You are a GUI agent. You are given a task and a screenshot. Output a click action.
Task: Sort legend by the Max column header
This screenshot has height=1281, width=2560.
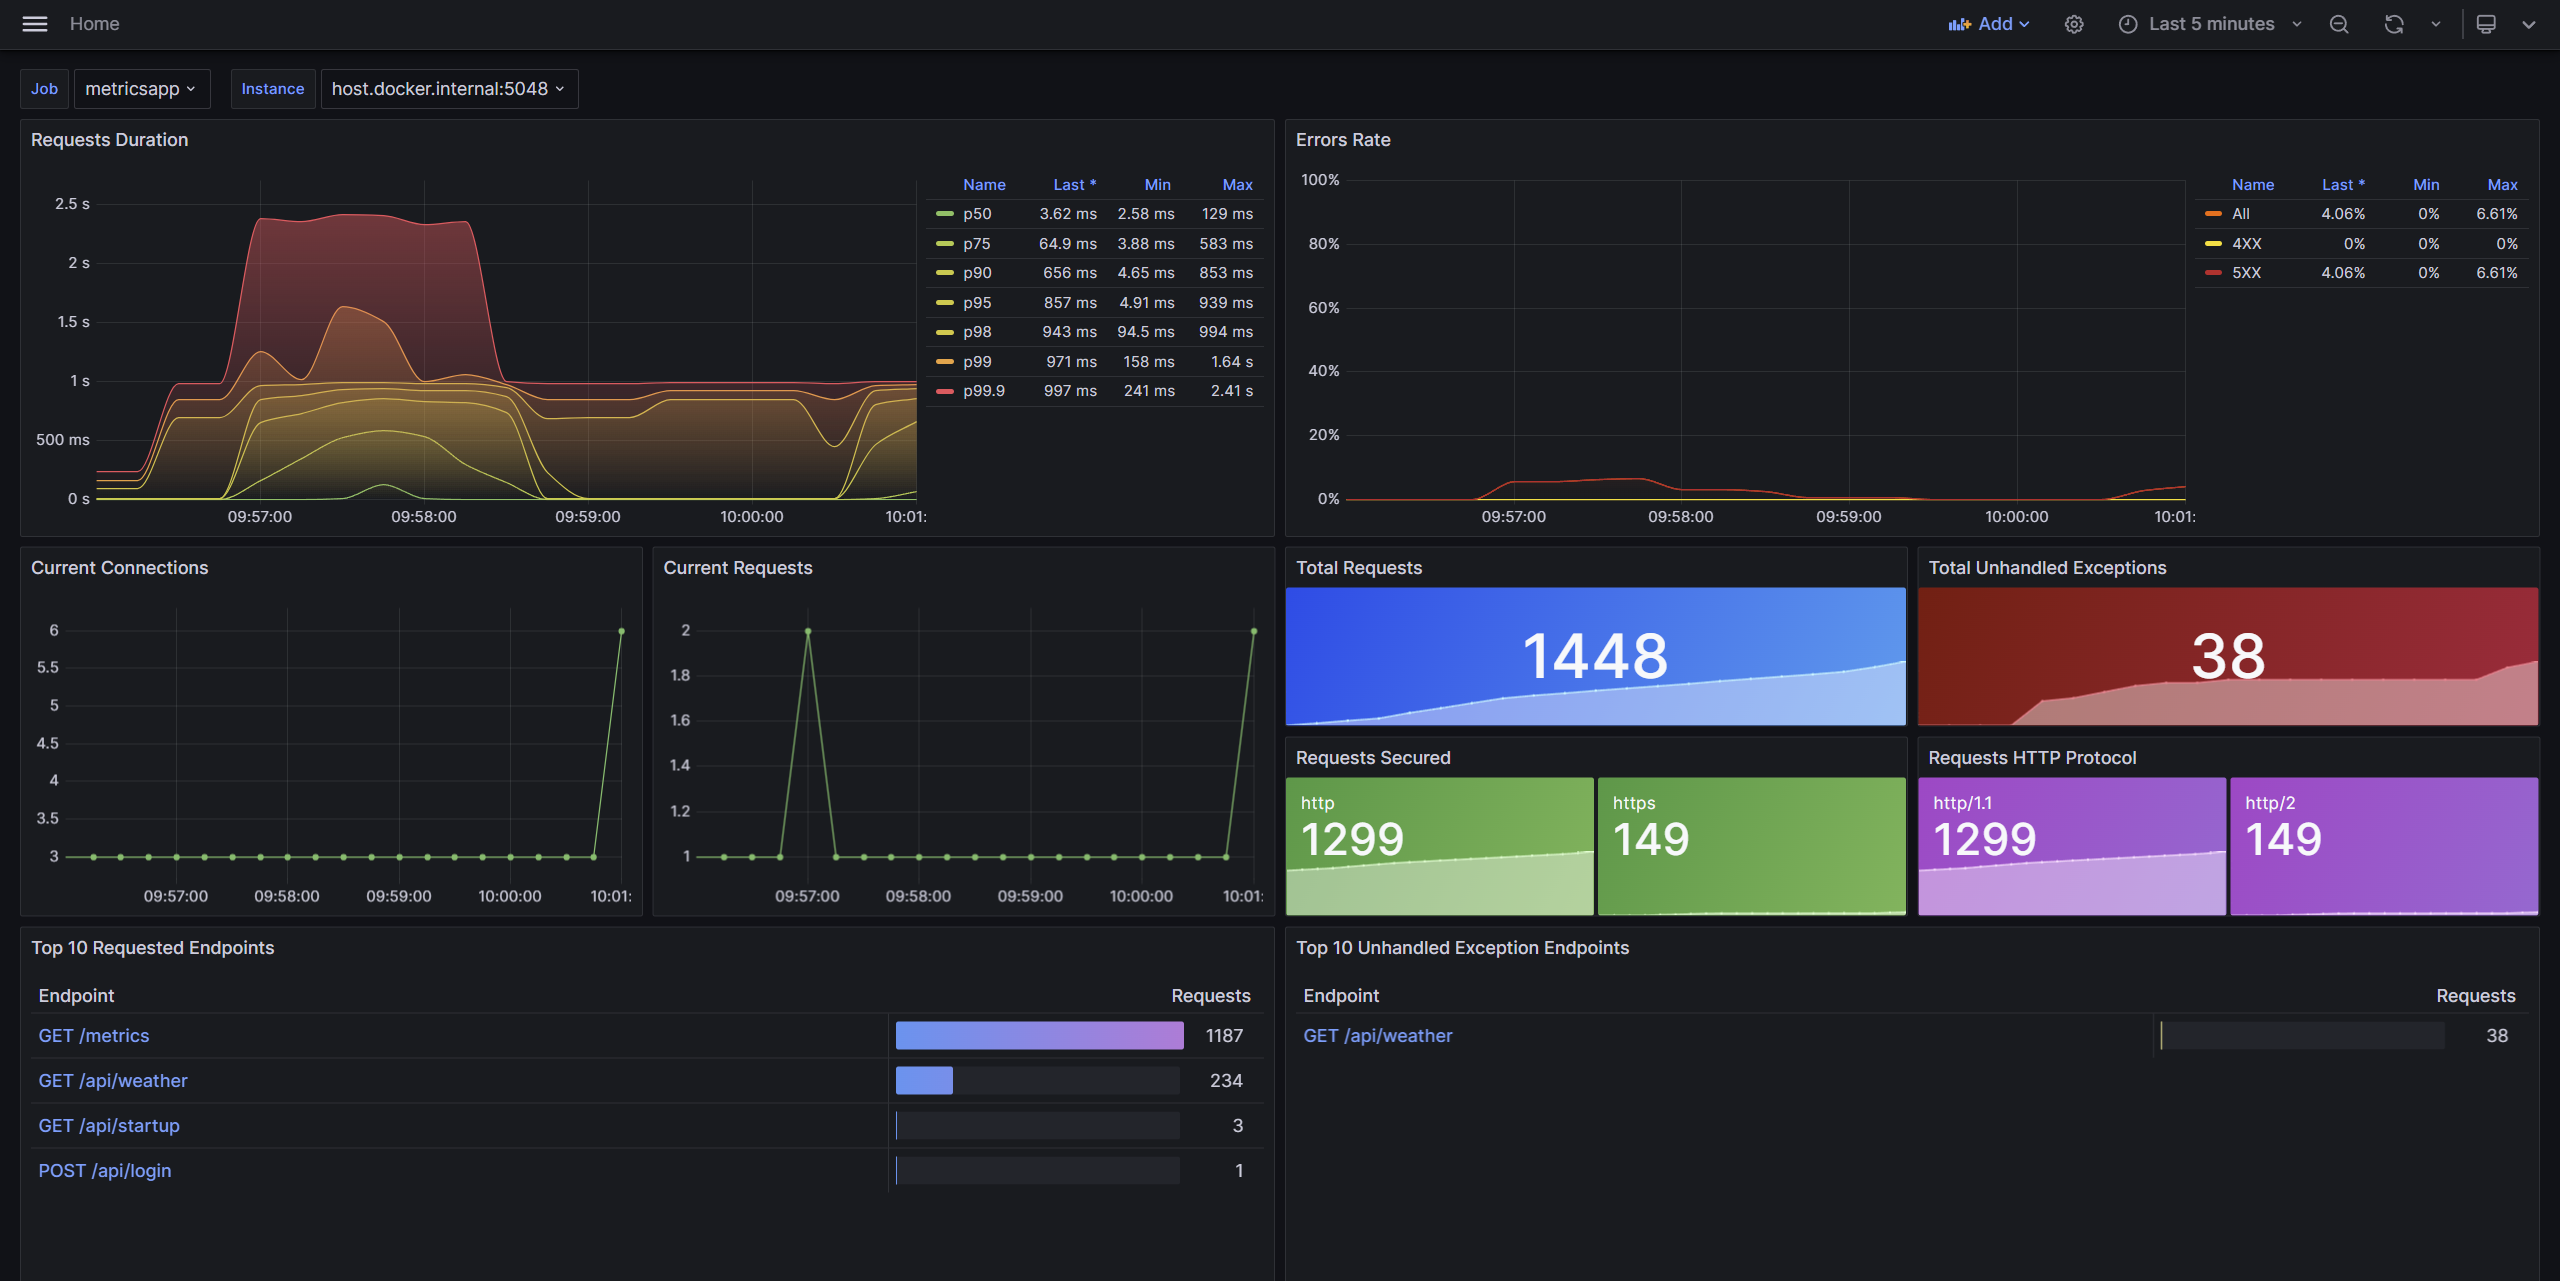(1237, 185)
